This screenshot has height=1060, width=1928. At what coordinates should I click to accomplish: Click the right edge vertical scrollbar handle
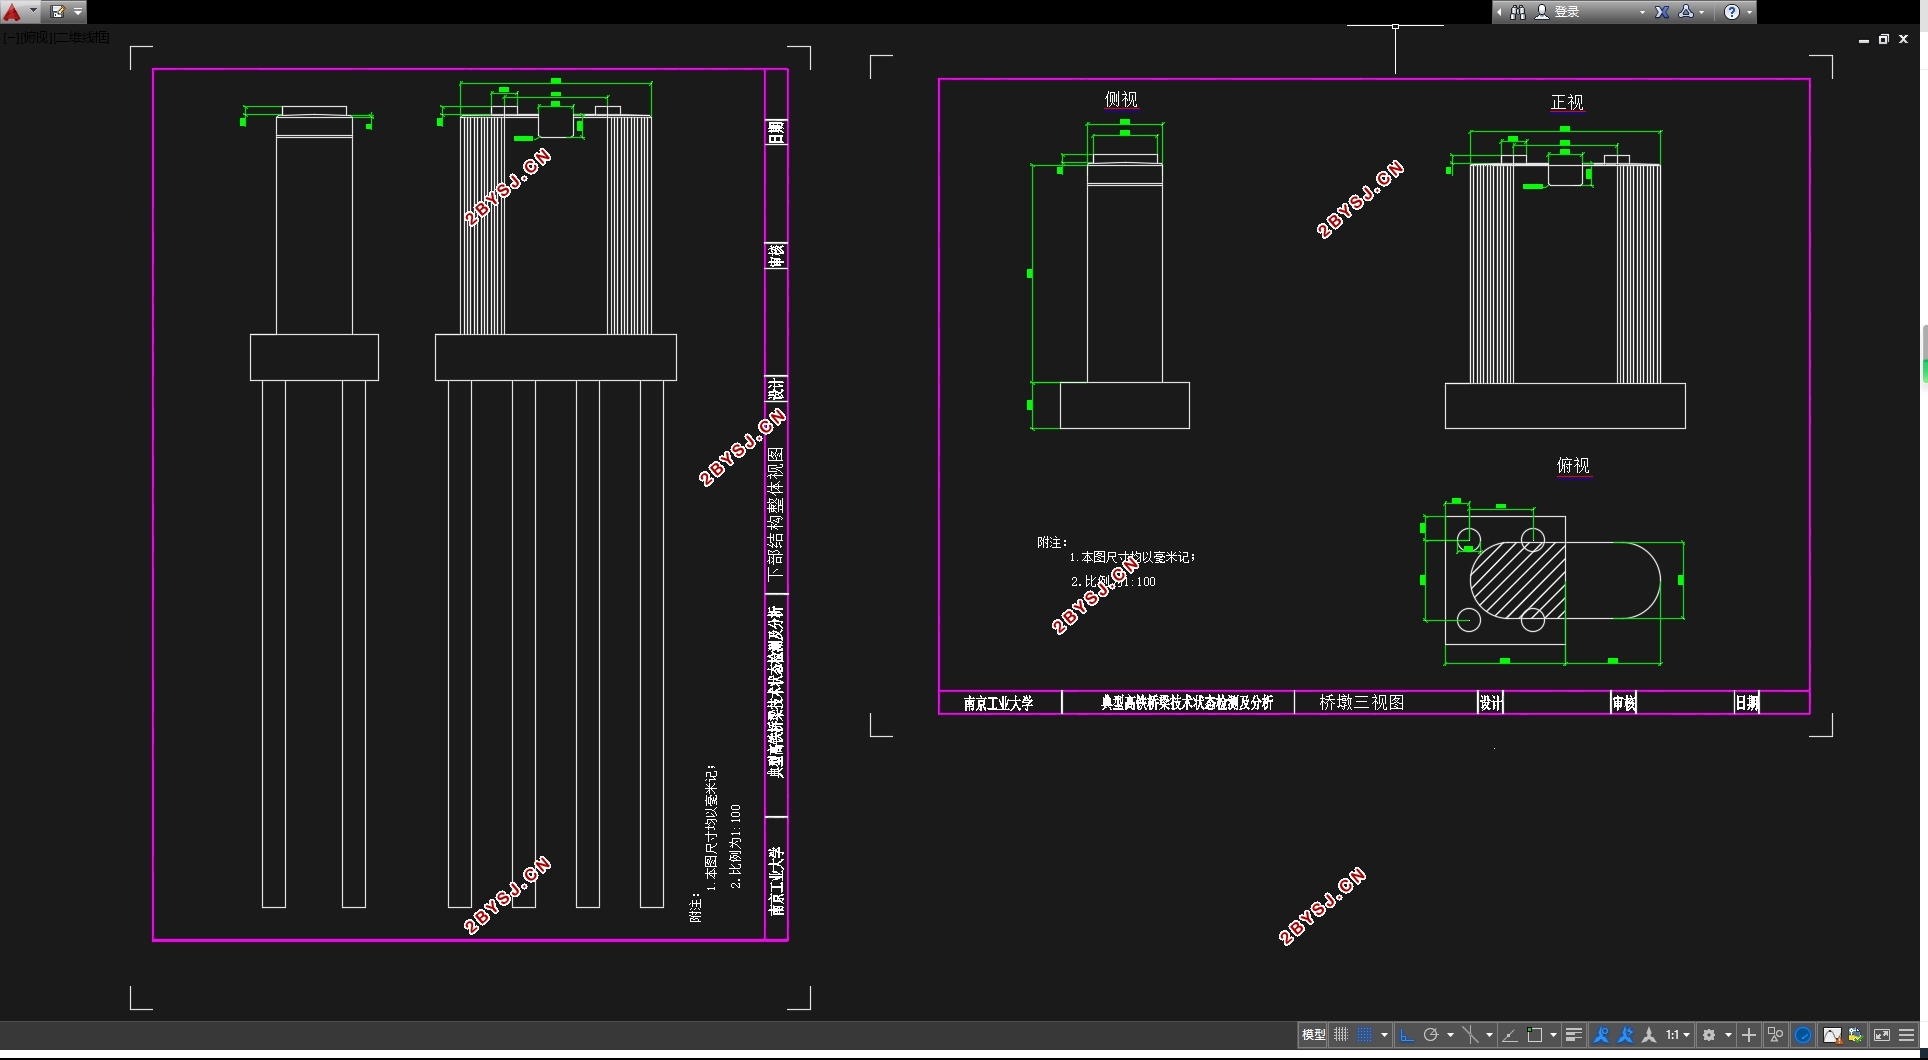point(1924,352)
